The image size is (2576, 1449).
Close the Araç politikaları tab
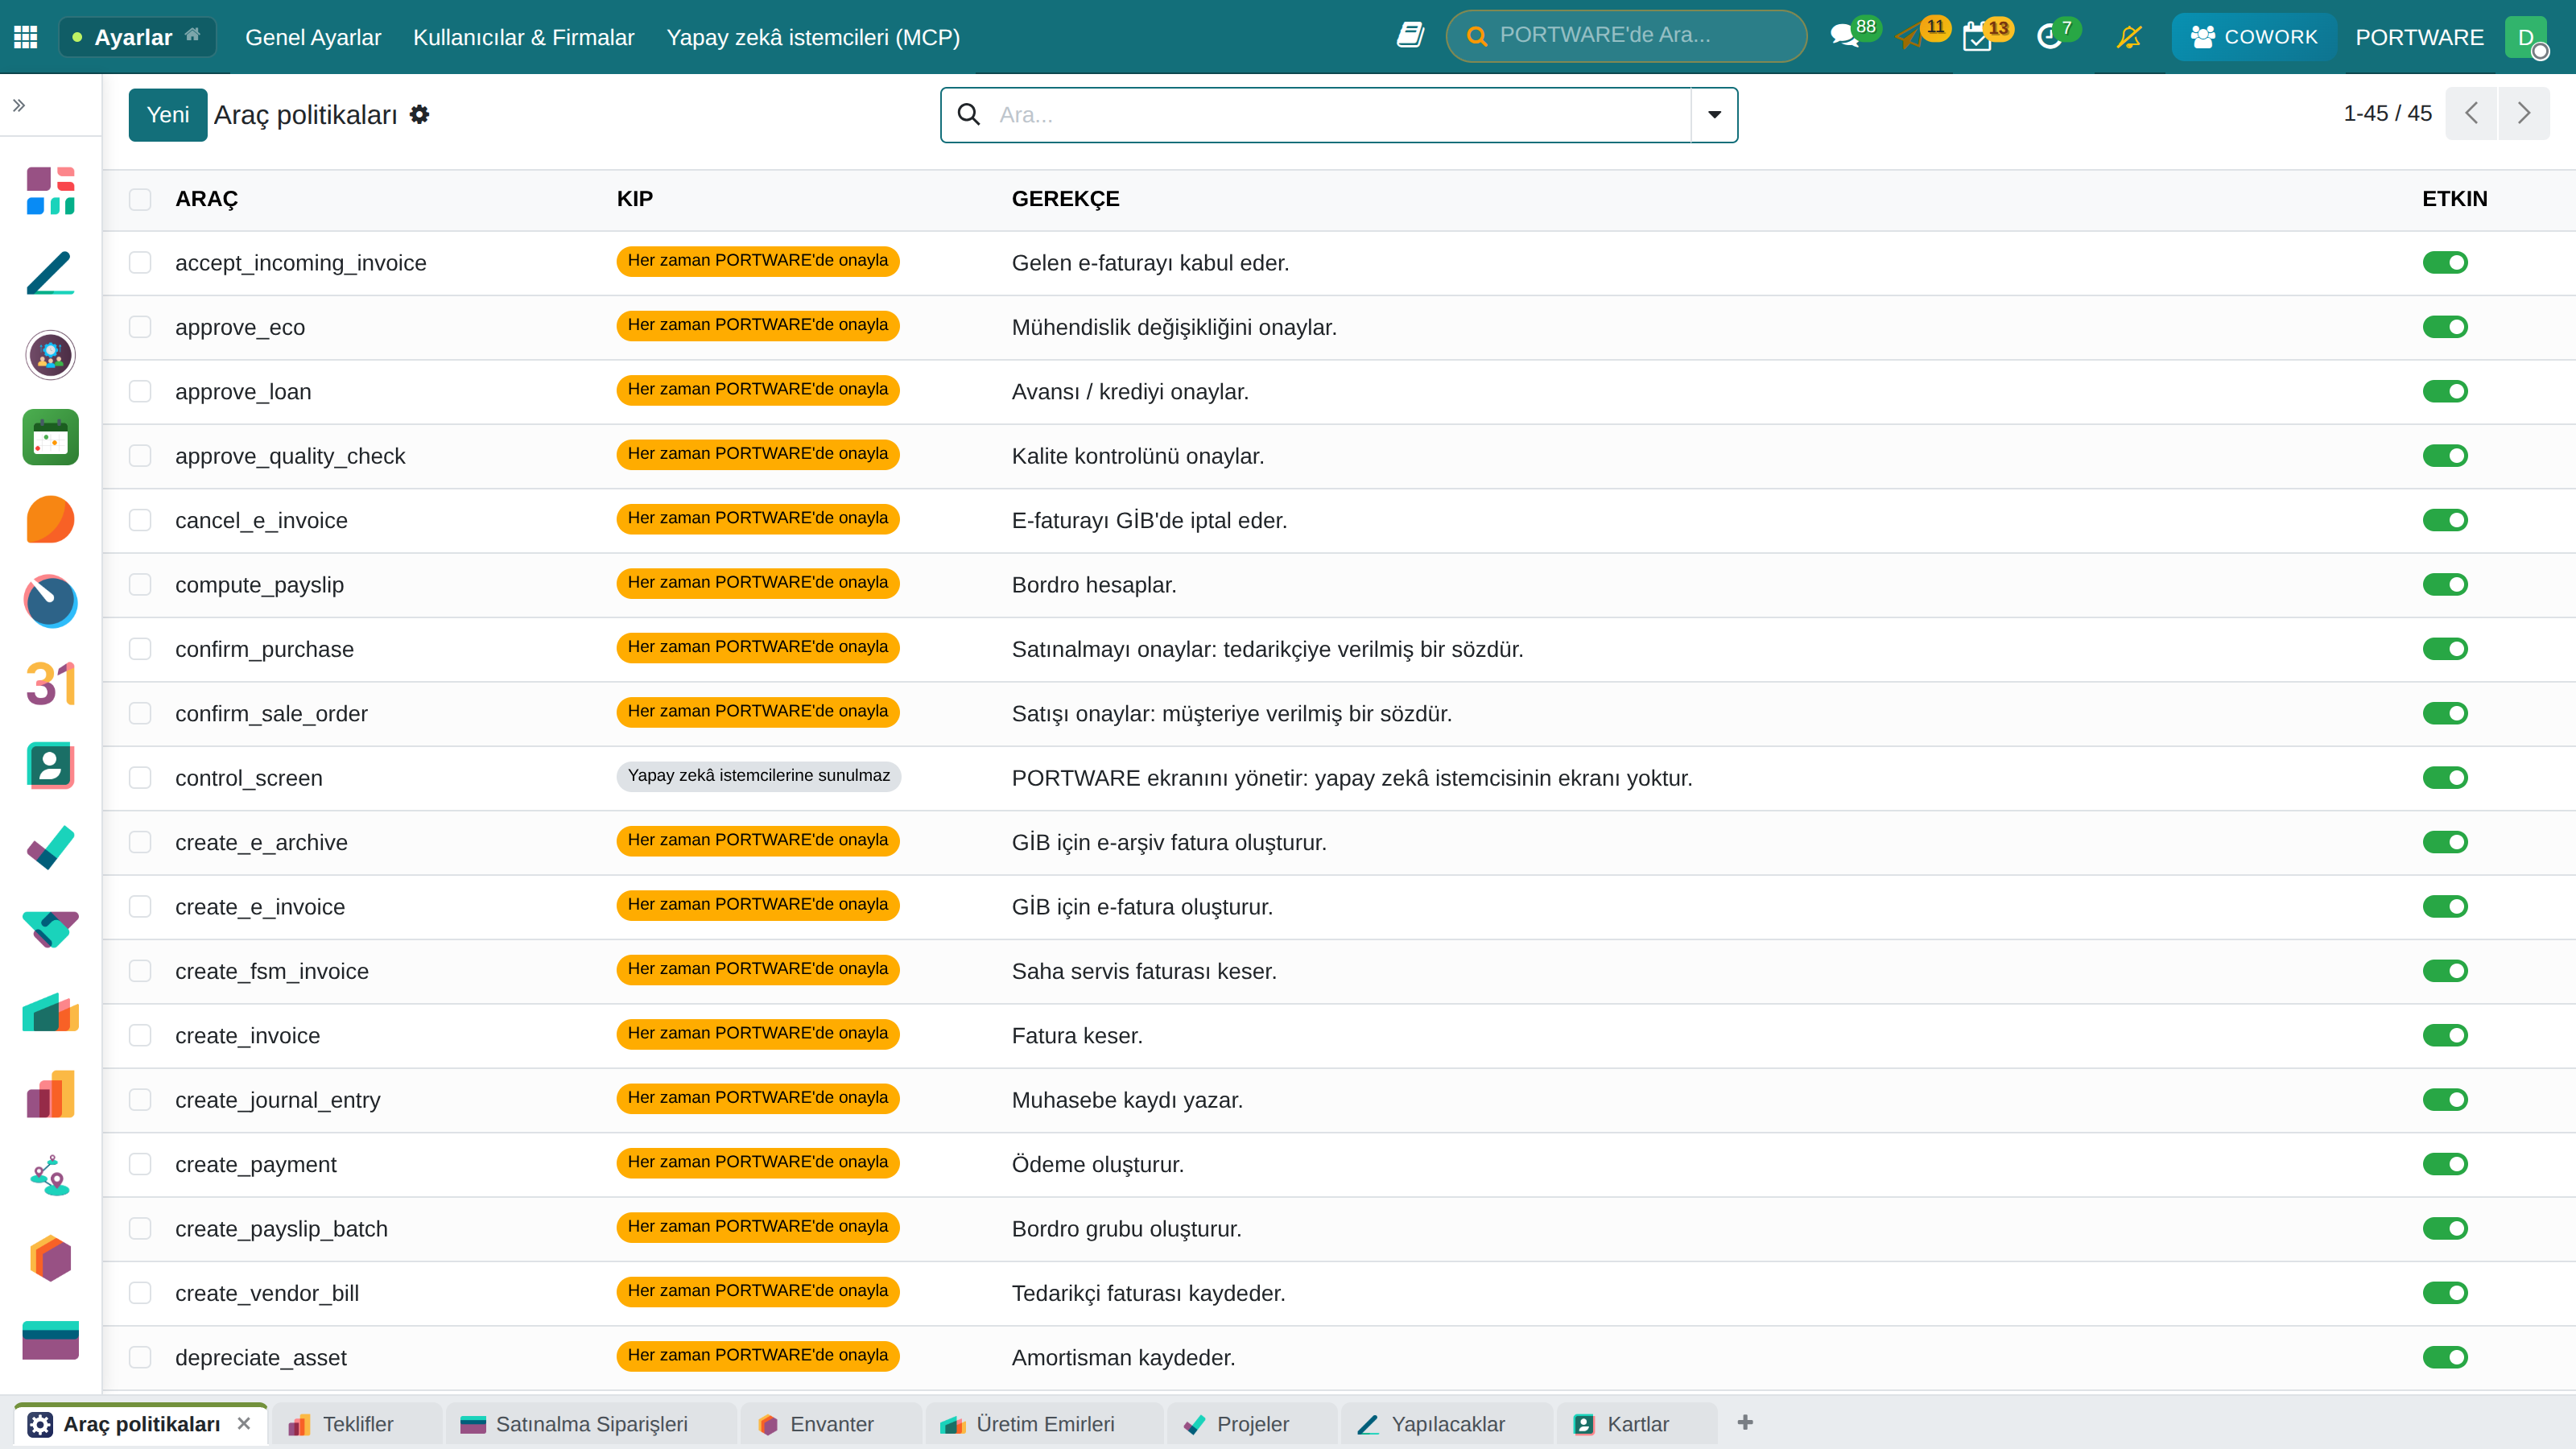coord(244,1423)
